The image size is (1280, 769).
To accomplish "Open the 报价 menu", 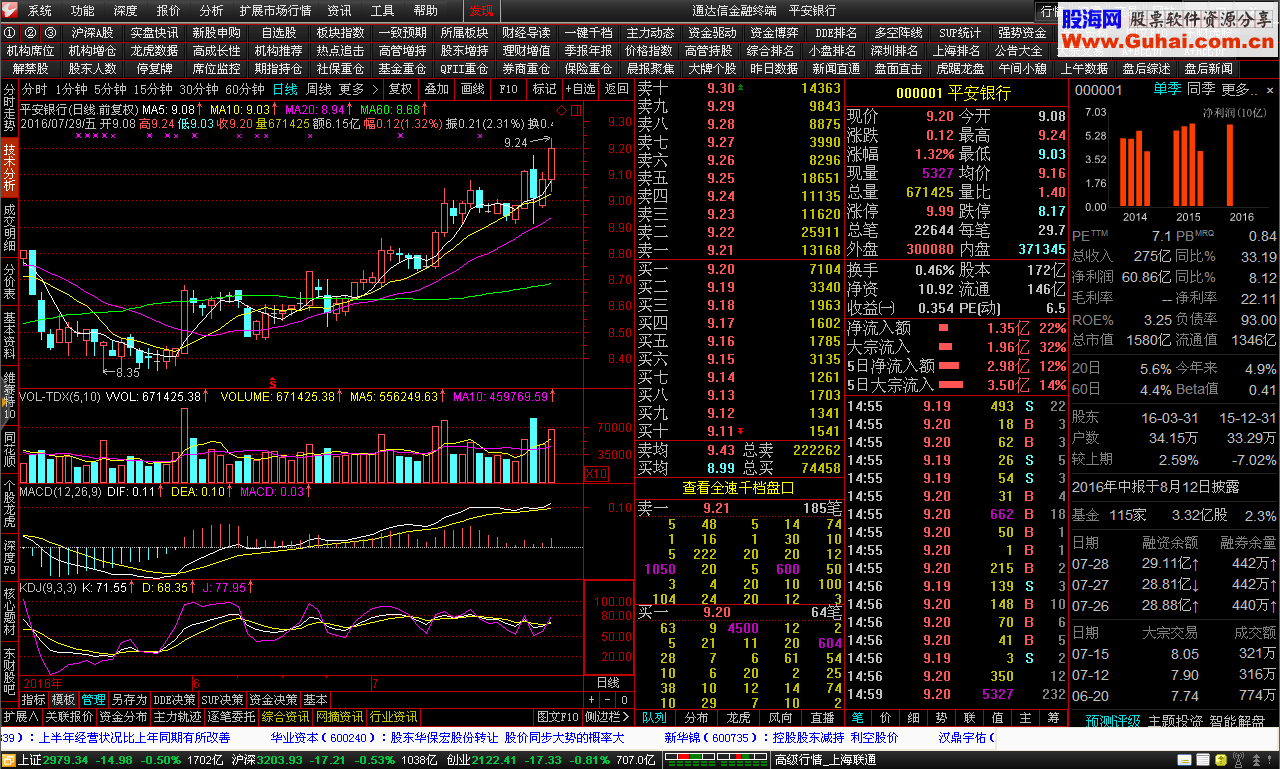I will (169, 11).
